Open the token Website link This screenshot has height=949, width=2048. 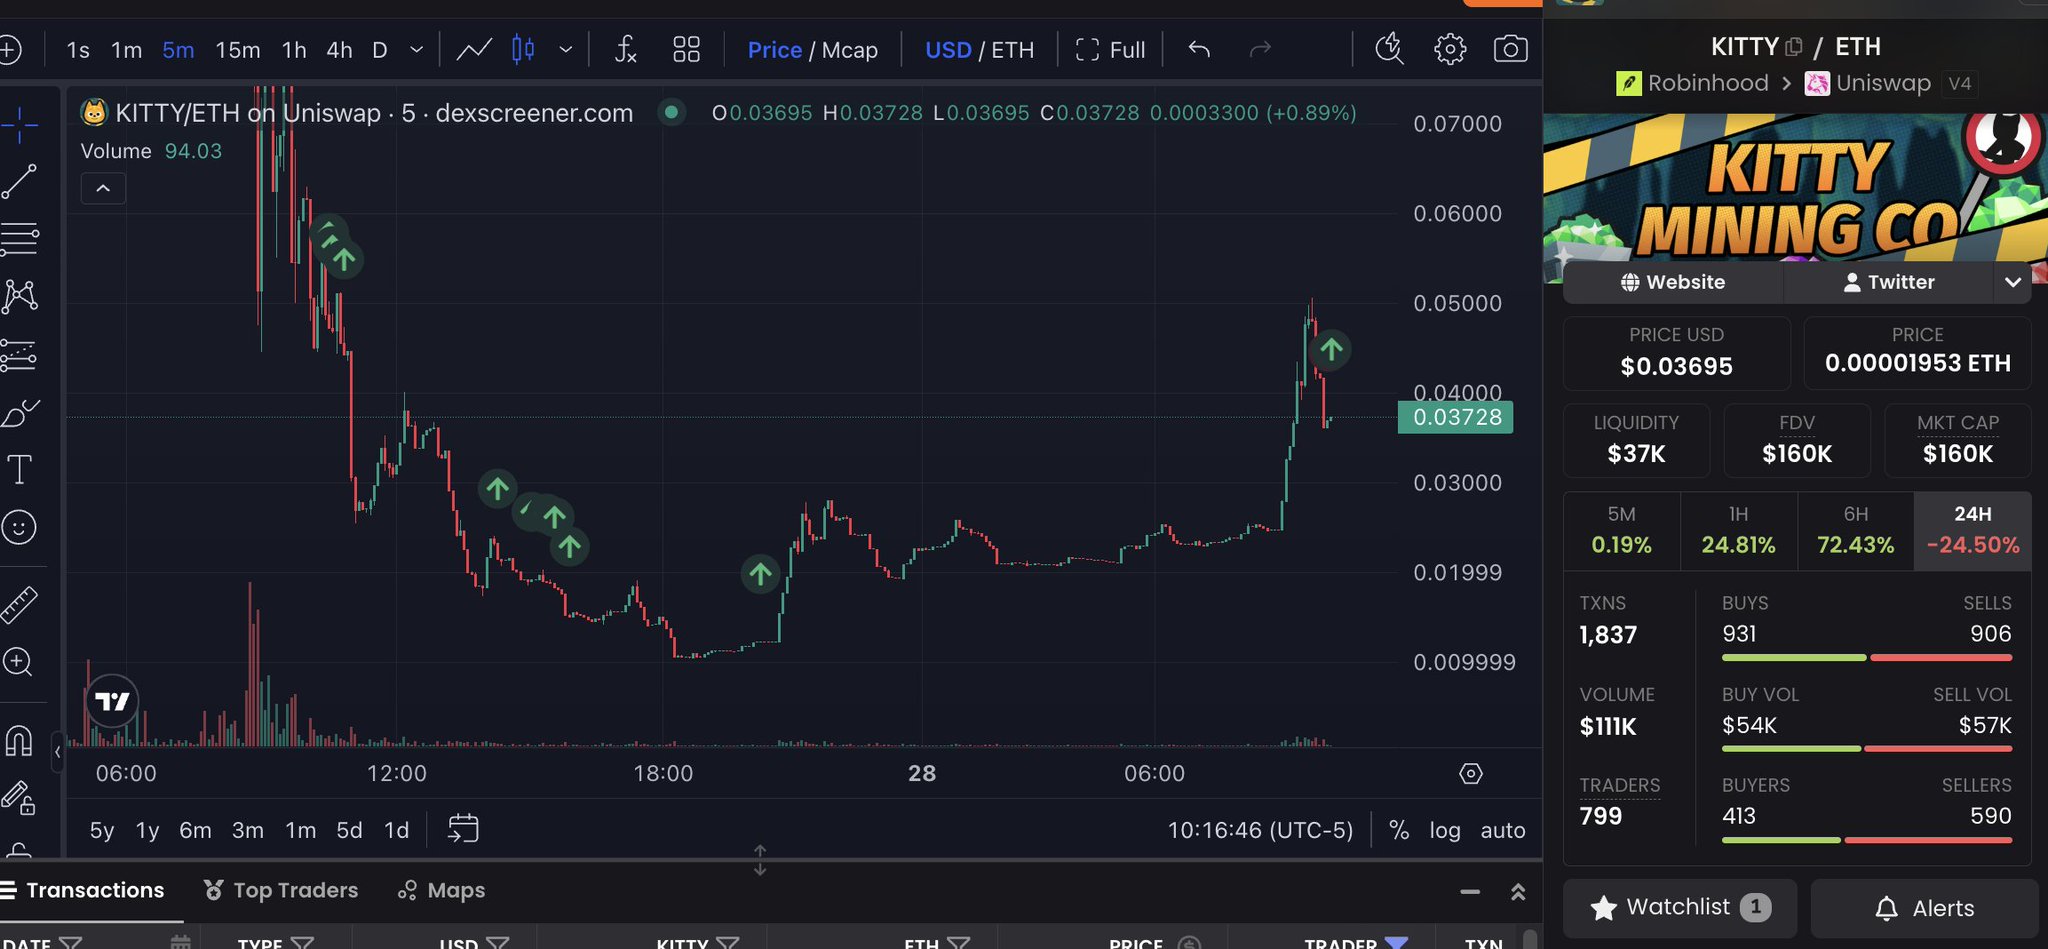click(x=1673, y=282)
